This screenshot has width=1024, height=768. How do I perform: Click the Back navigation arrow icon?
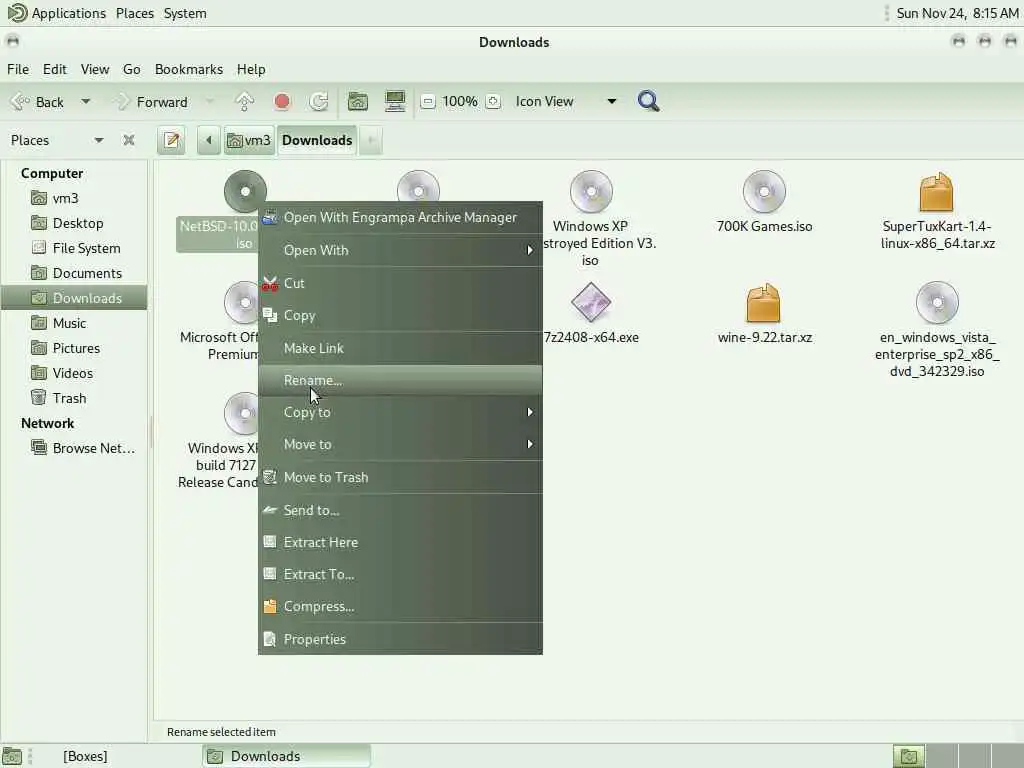(21, 101)
